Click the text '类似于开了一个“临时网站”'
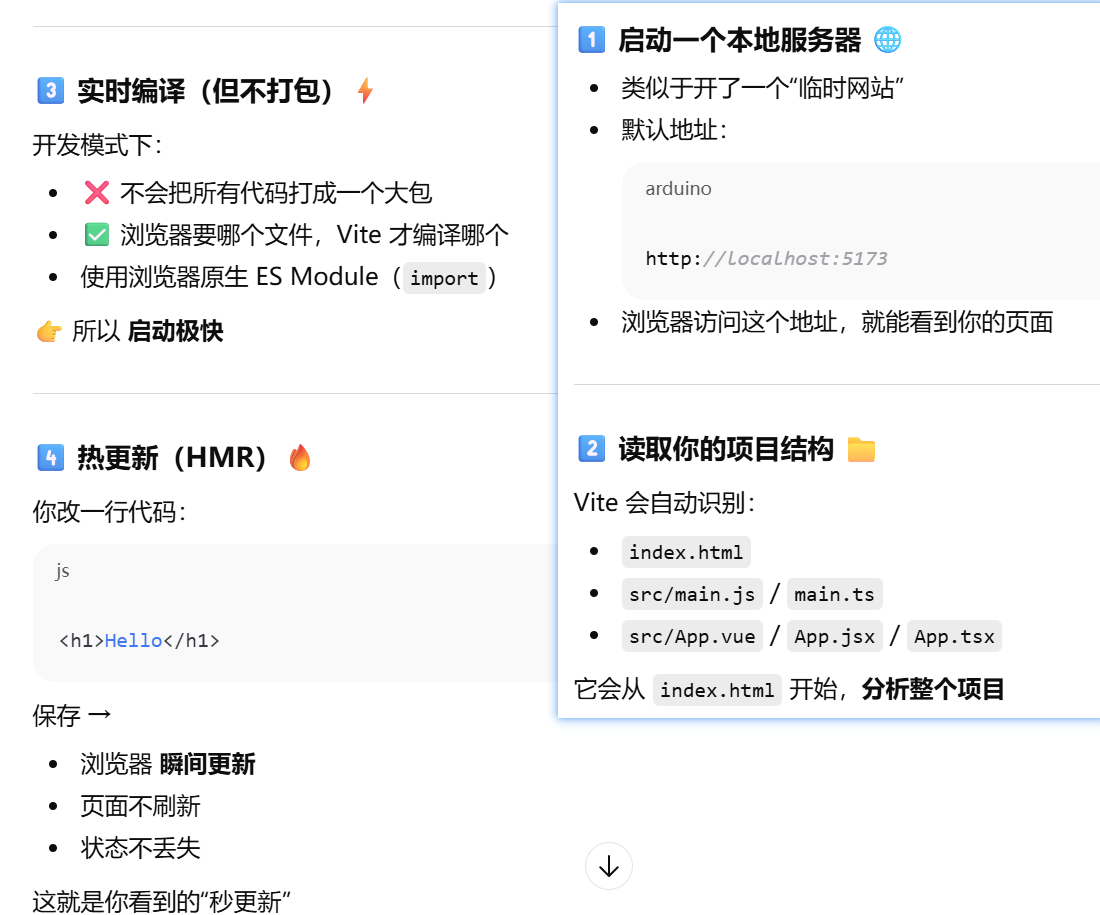The image size is (1100, 915). [x=762, y=88]
